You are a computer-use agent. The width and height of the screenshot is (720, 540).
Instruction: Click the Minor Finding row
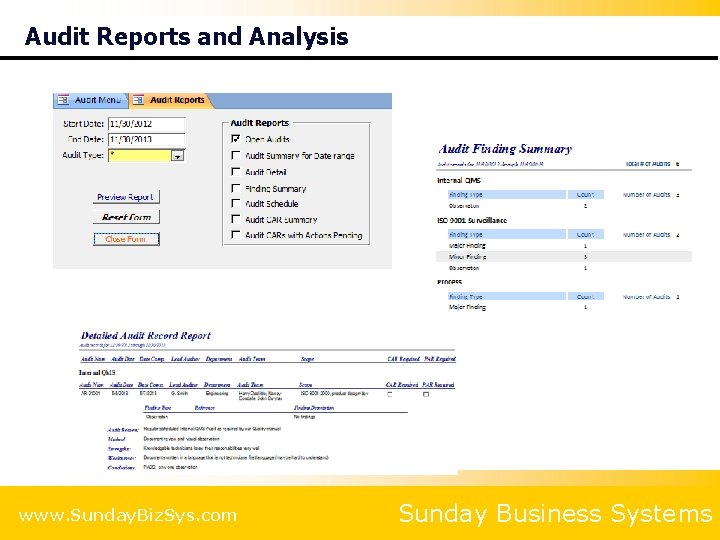tap(564, 257)
